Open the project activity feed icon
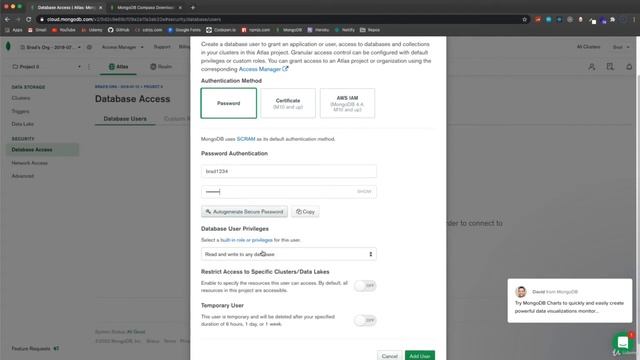This screenshot has width=640, height=360. point(610,67)
